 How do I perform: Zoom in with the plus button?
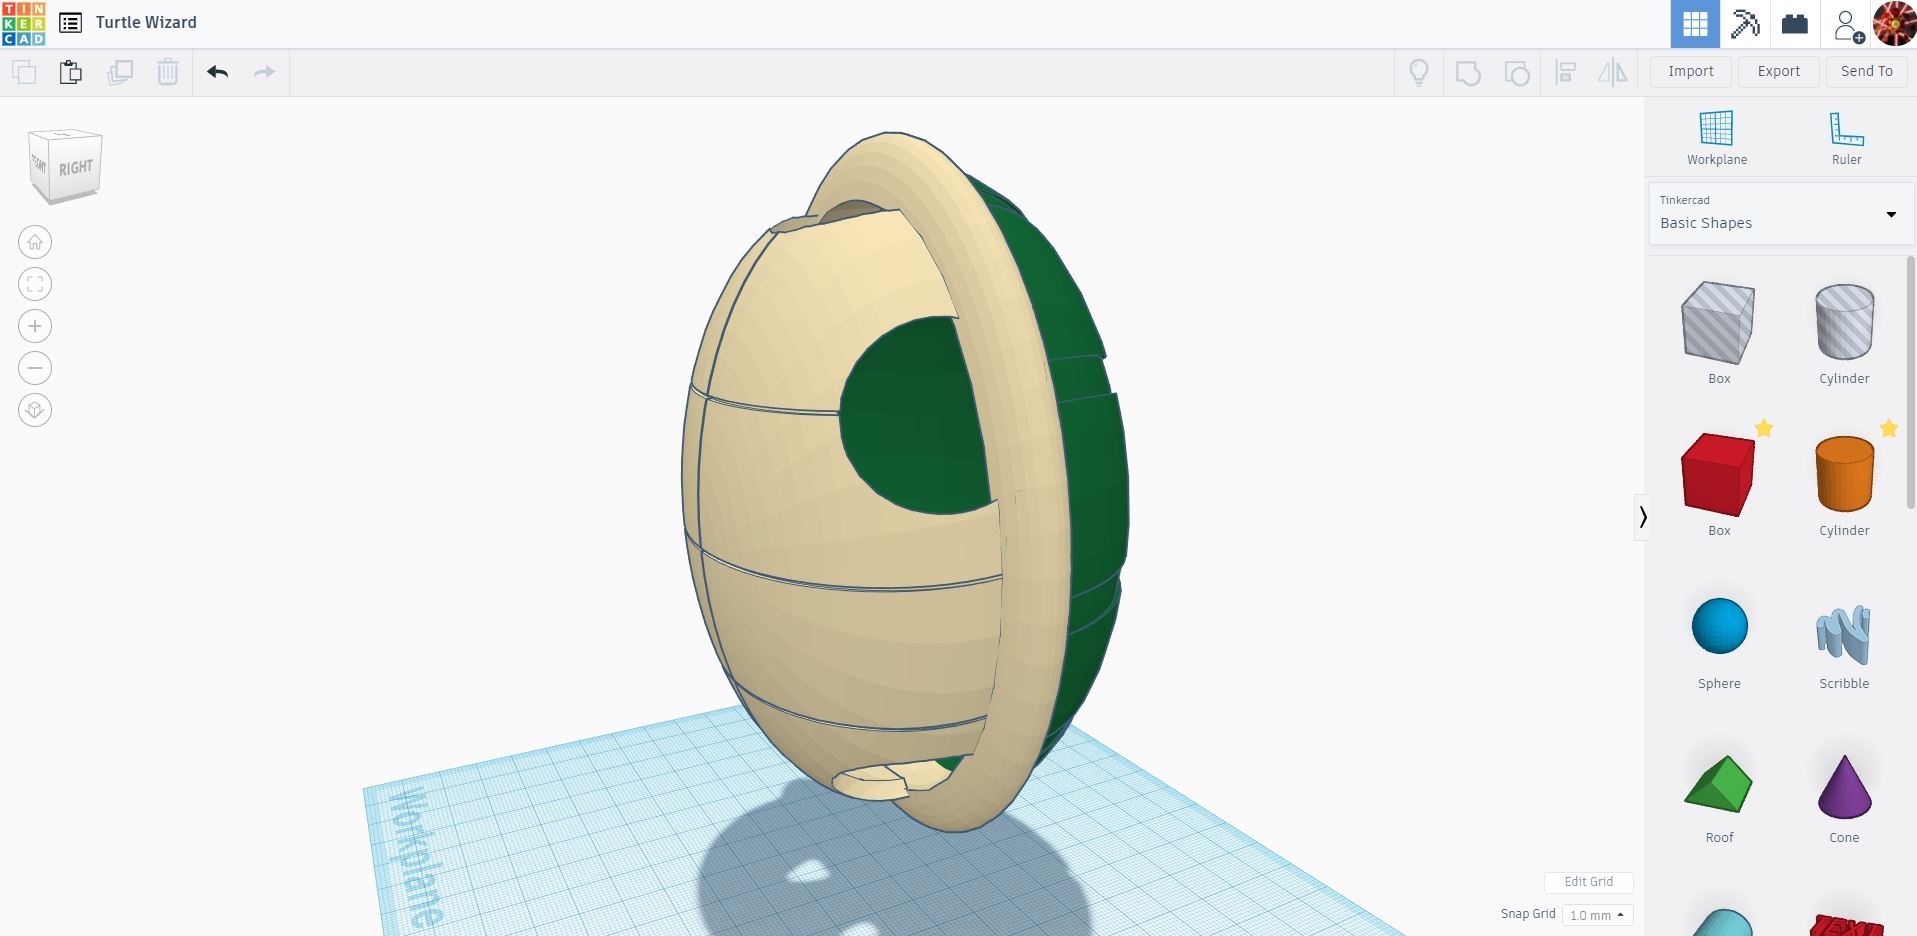coord(35,326)
